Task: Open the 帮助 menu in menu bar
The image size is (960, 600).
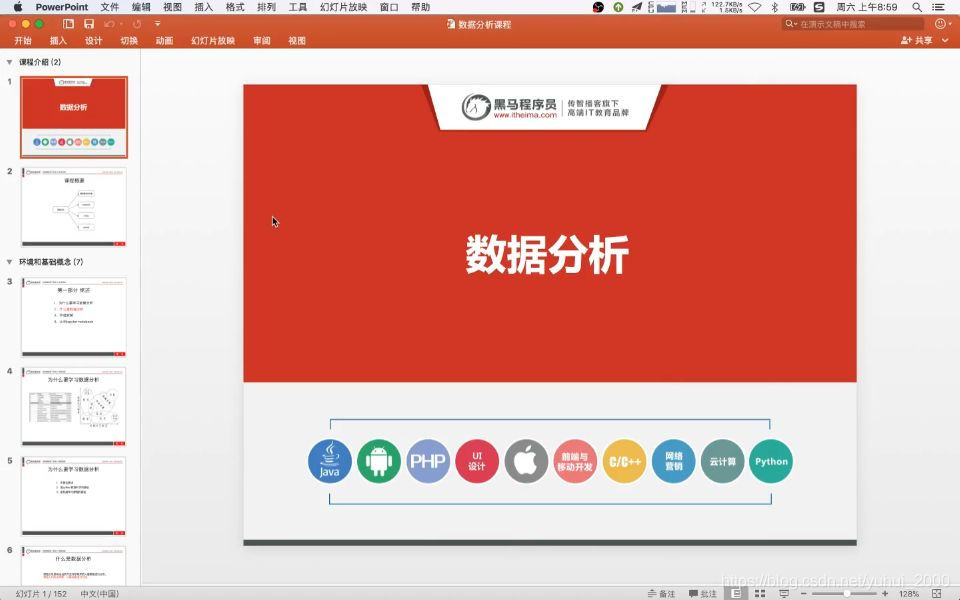Action: pyautogui.click(x=421, y=7)
